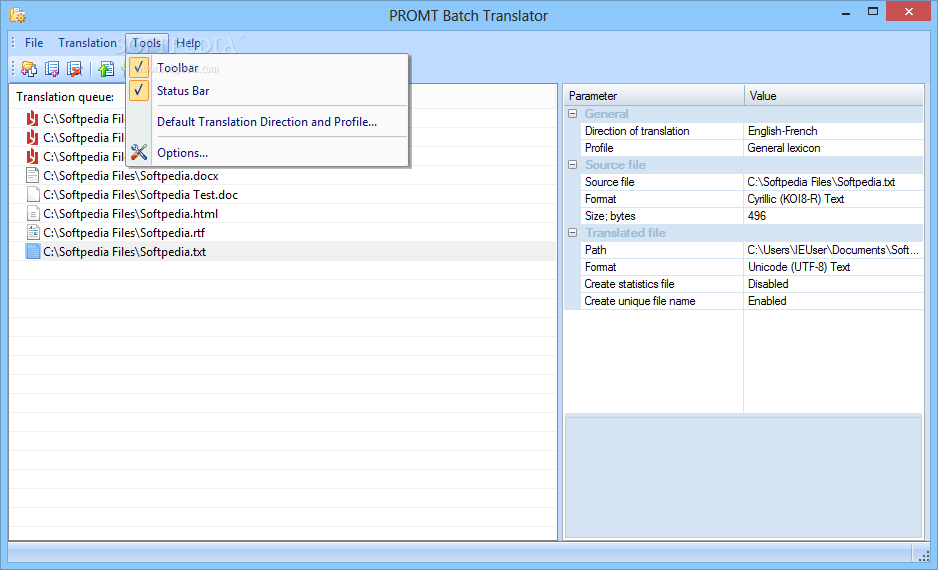Click the menu bar drag handle beside File
938x570 pixels.
(x=14, y=43)
